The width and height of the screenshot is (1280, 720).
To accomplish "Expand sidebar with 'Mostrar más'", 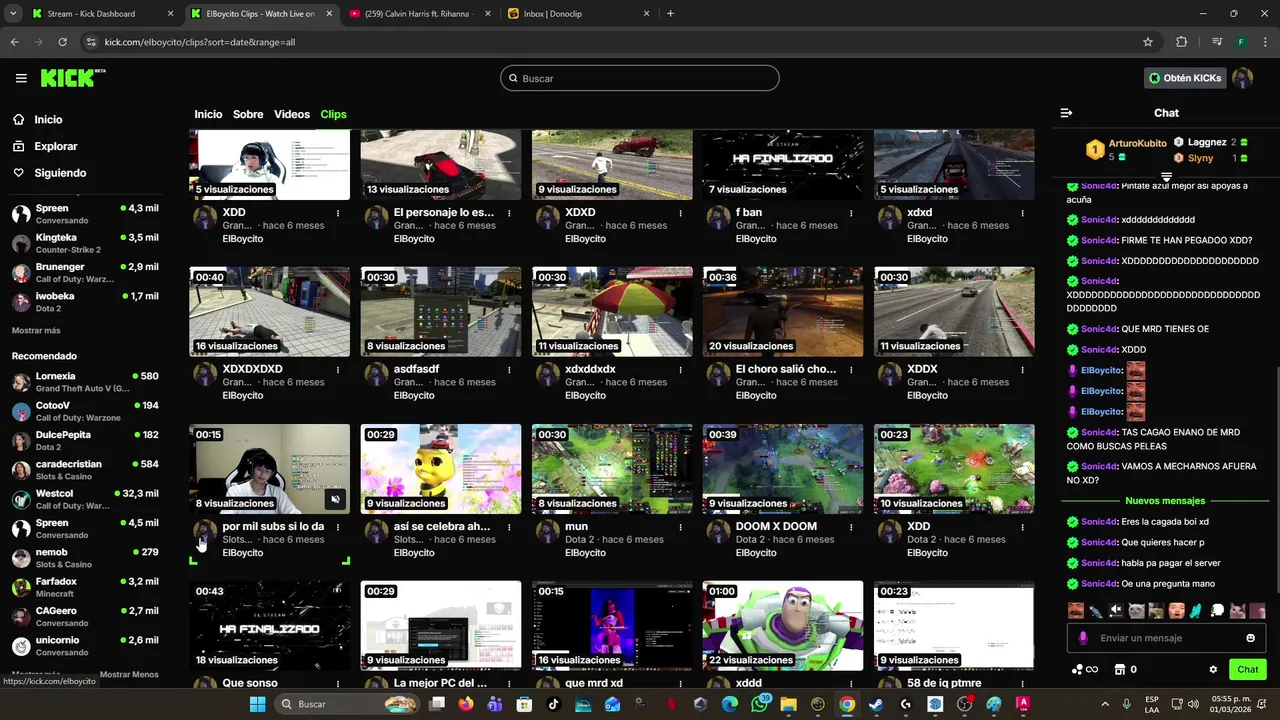I will (x=36, y=330).
